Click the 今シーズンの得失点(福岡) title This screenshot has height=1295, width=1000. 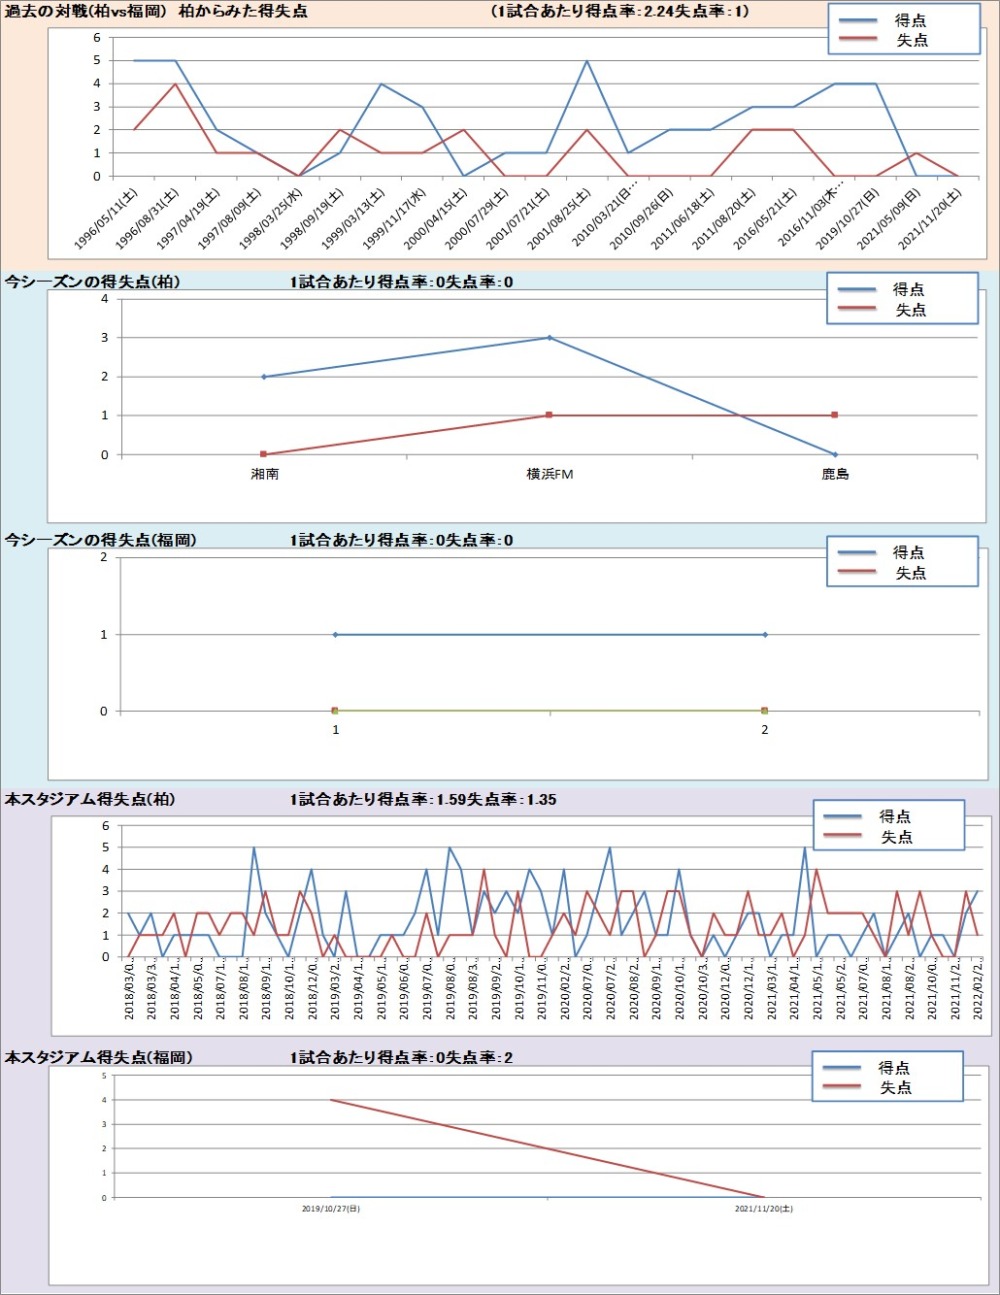coord(101,540)
